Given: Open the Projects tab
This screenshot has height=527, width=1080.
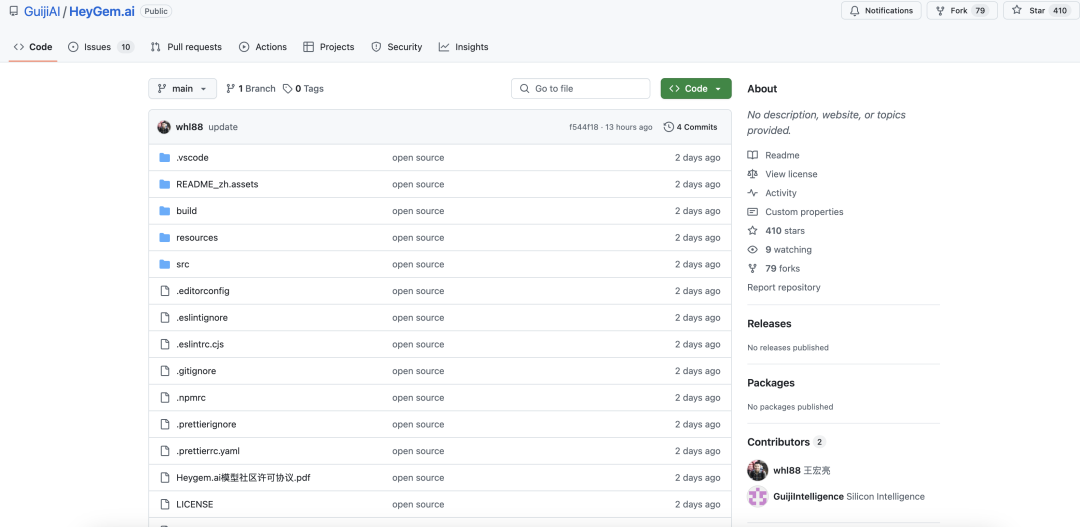Looking at the screenshot, I should (329, 47).
